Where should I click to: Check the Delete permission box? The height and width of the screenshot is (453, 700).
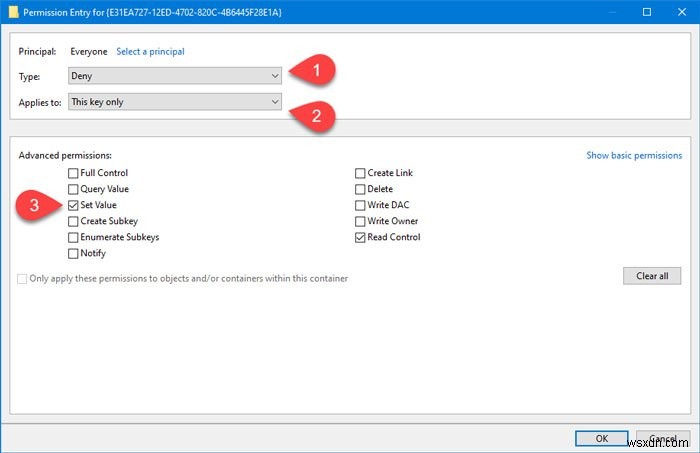360,189
